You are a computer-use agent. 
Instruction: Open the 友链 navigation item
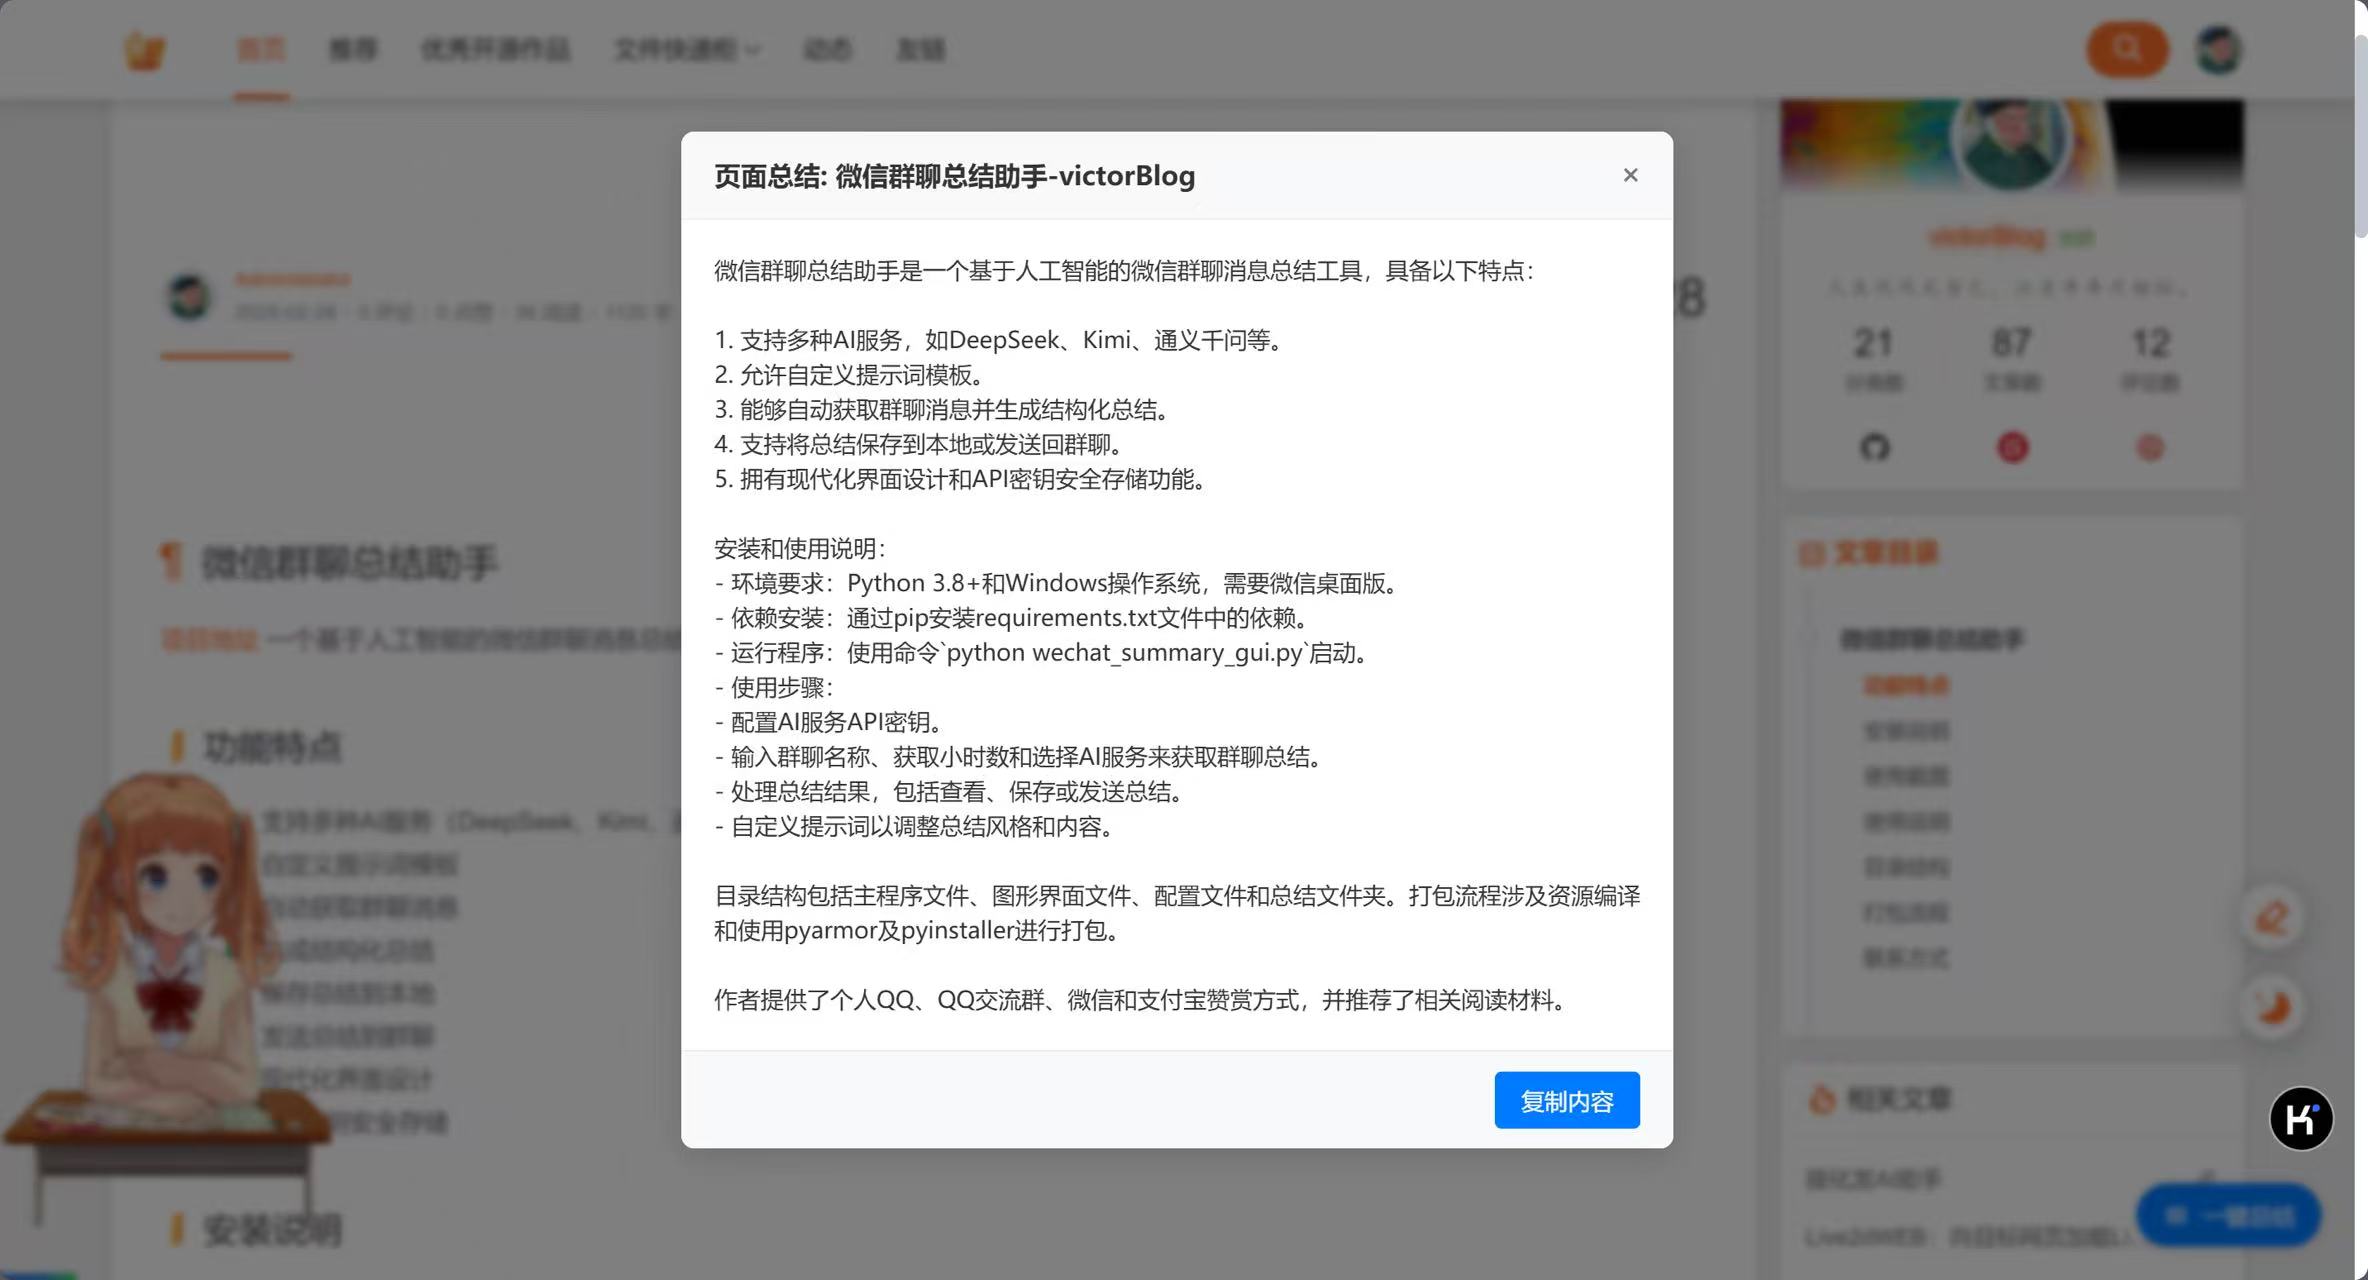pyautogui.click(x=920, y=49)
